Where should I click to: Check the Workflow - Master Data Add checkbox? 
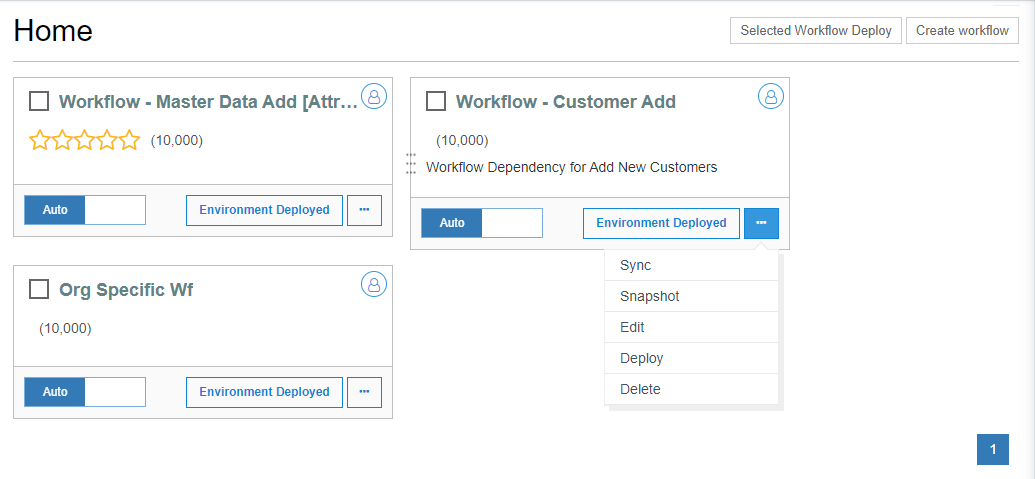(x=39, y=101)
